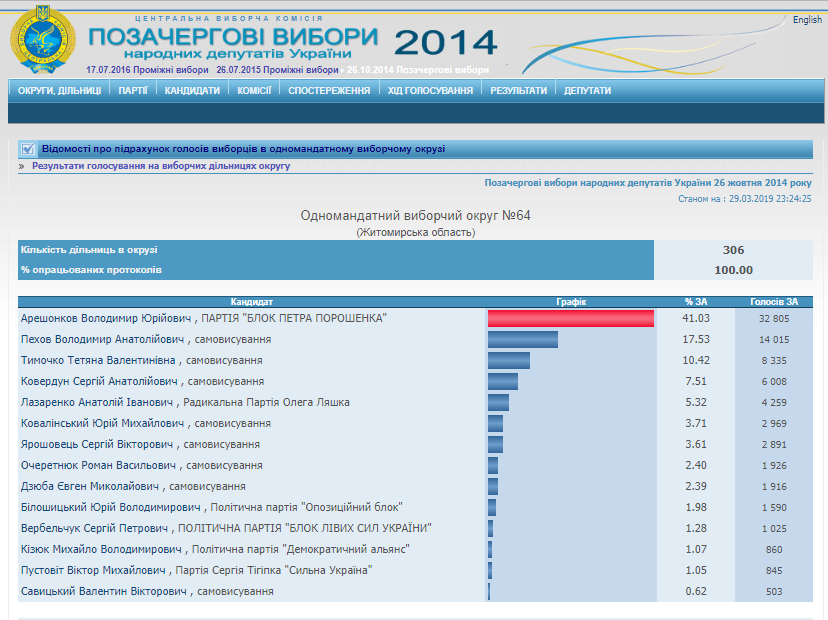Open 17.07.2016 Проміжні вибори link
Image resolution: width=828 pixels, height=620 pixels.
(147, 70)
